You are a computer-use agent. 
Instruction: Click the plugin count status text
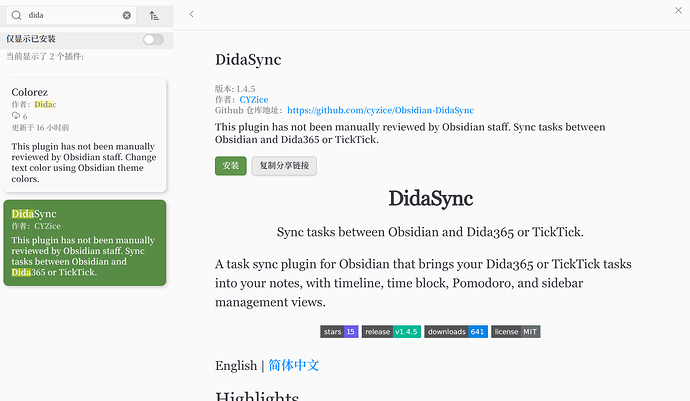coord(45,56)
